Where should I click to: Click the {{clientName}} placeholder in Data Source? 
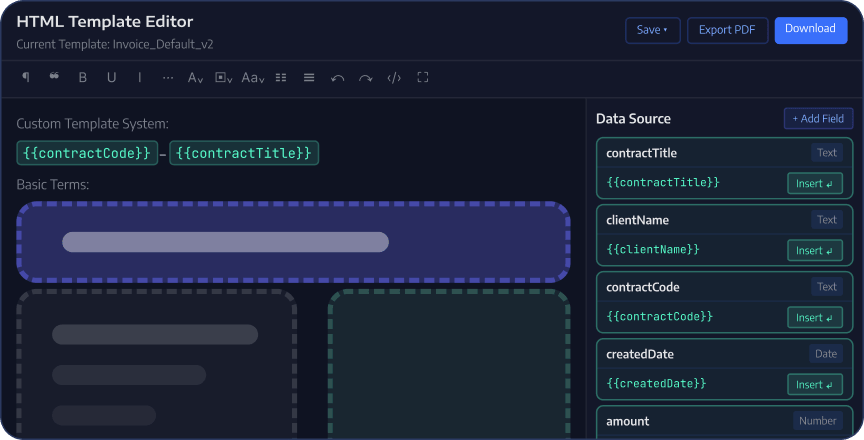[x=653, y=249]
